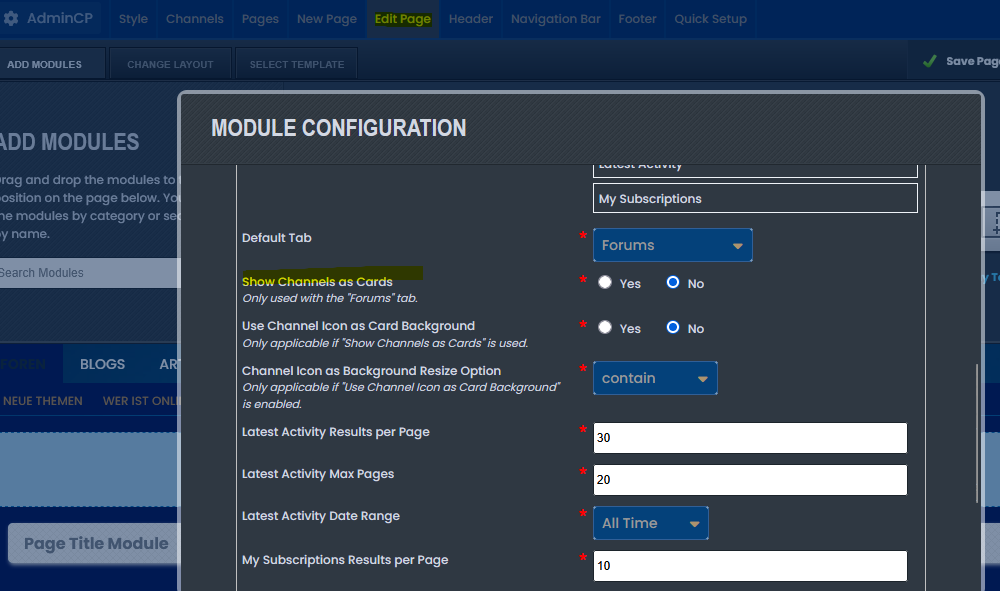Click the Default Tab label
The height and width of the screenshot is (591, 1000).
click(x=277, y=238)
